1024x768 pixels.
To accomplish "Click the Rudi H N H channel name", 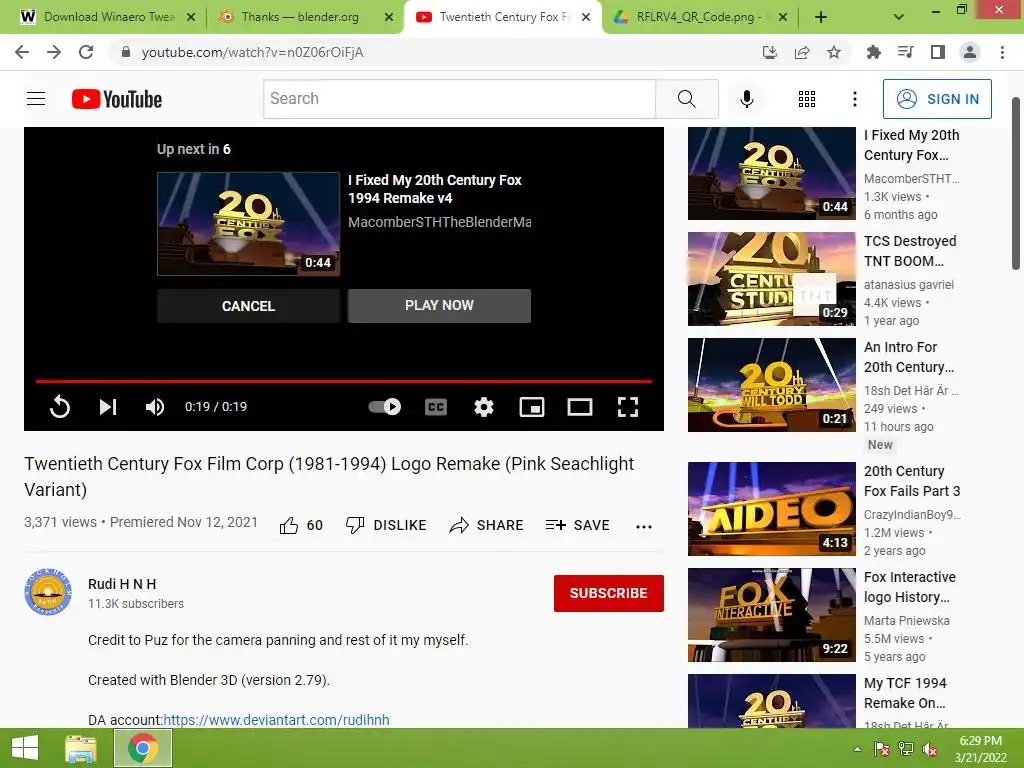I will click(x=122, y=584).
